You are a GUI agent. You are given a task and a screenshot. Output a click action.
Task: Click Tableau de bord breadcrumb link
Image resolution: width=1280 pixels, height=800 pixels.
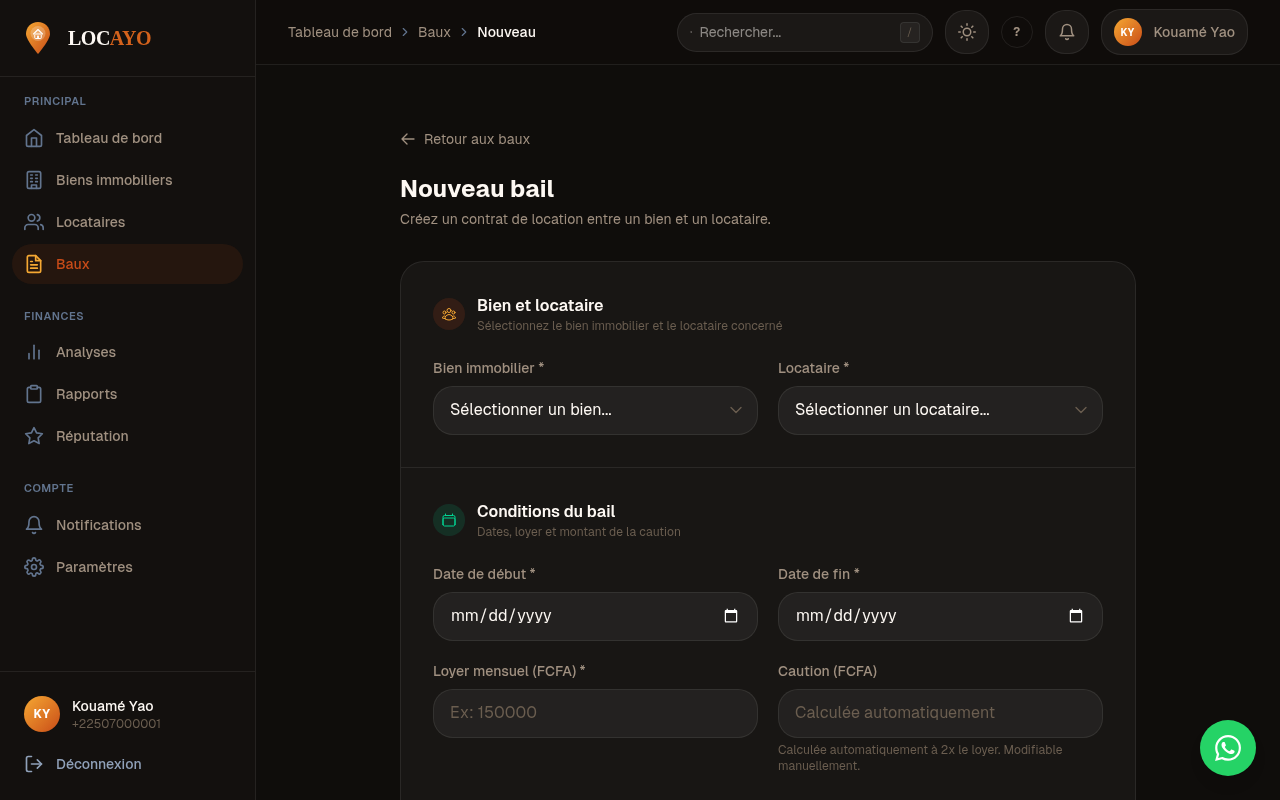click(340, 32)
